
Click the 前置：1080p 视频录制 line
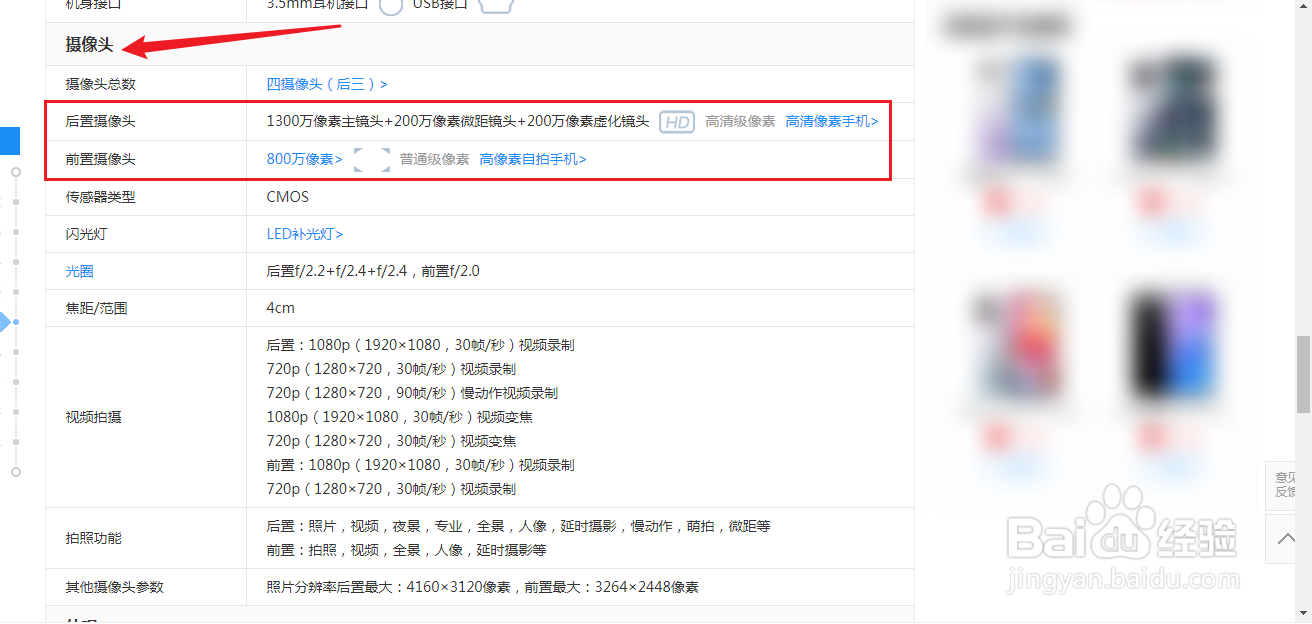click(420, 465)
